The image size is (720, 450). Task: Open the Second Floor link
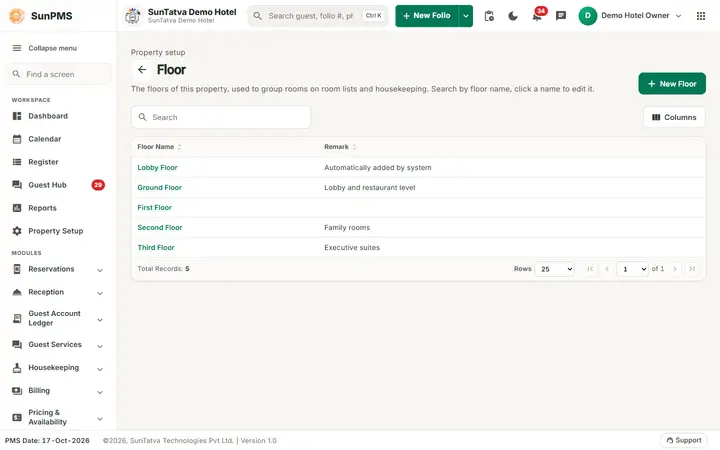point(160,227)
